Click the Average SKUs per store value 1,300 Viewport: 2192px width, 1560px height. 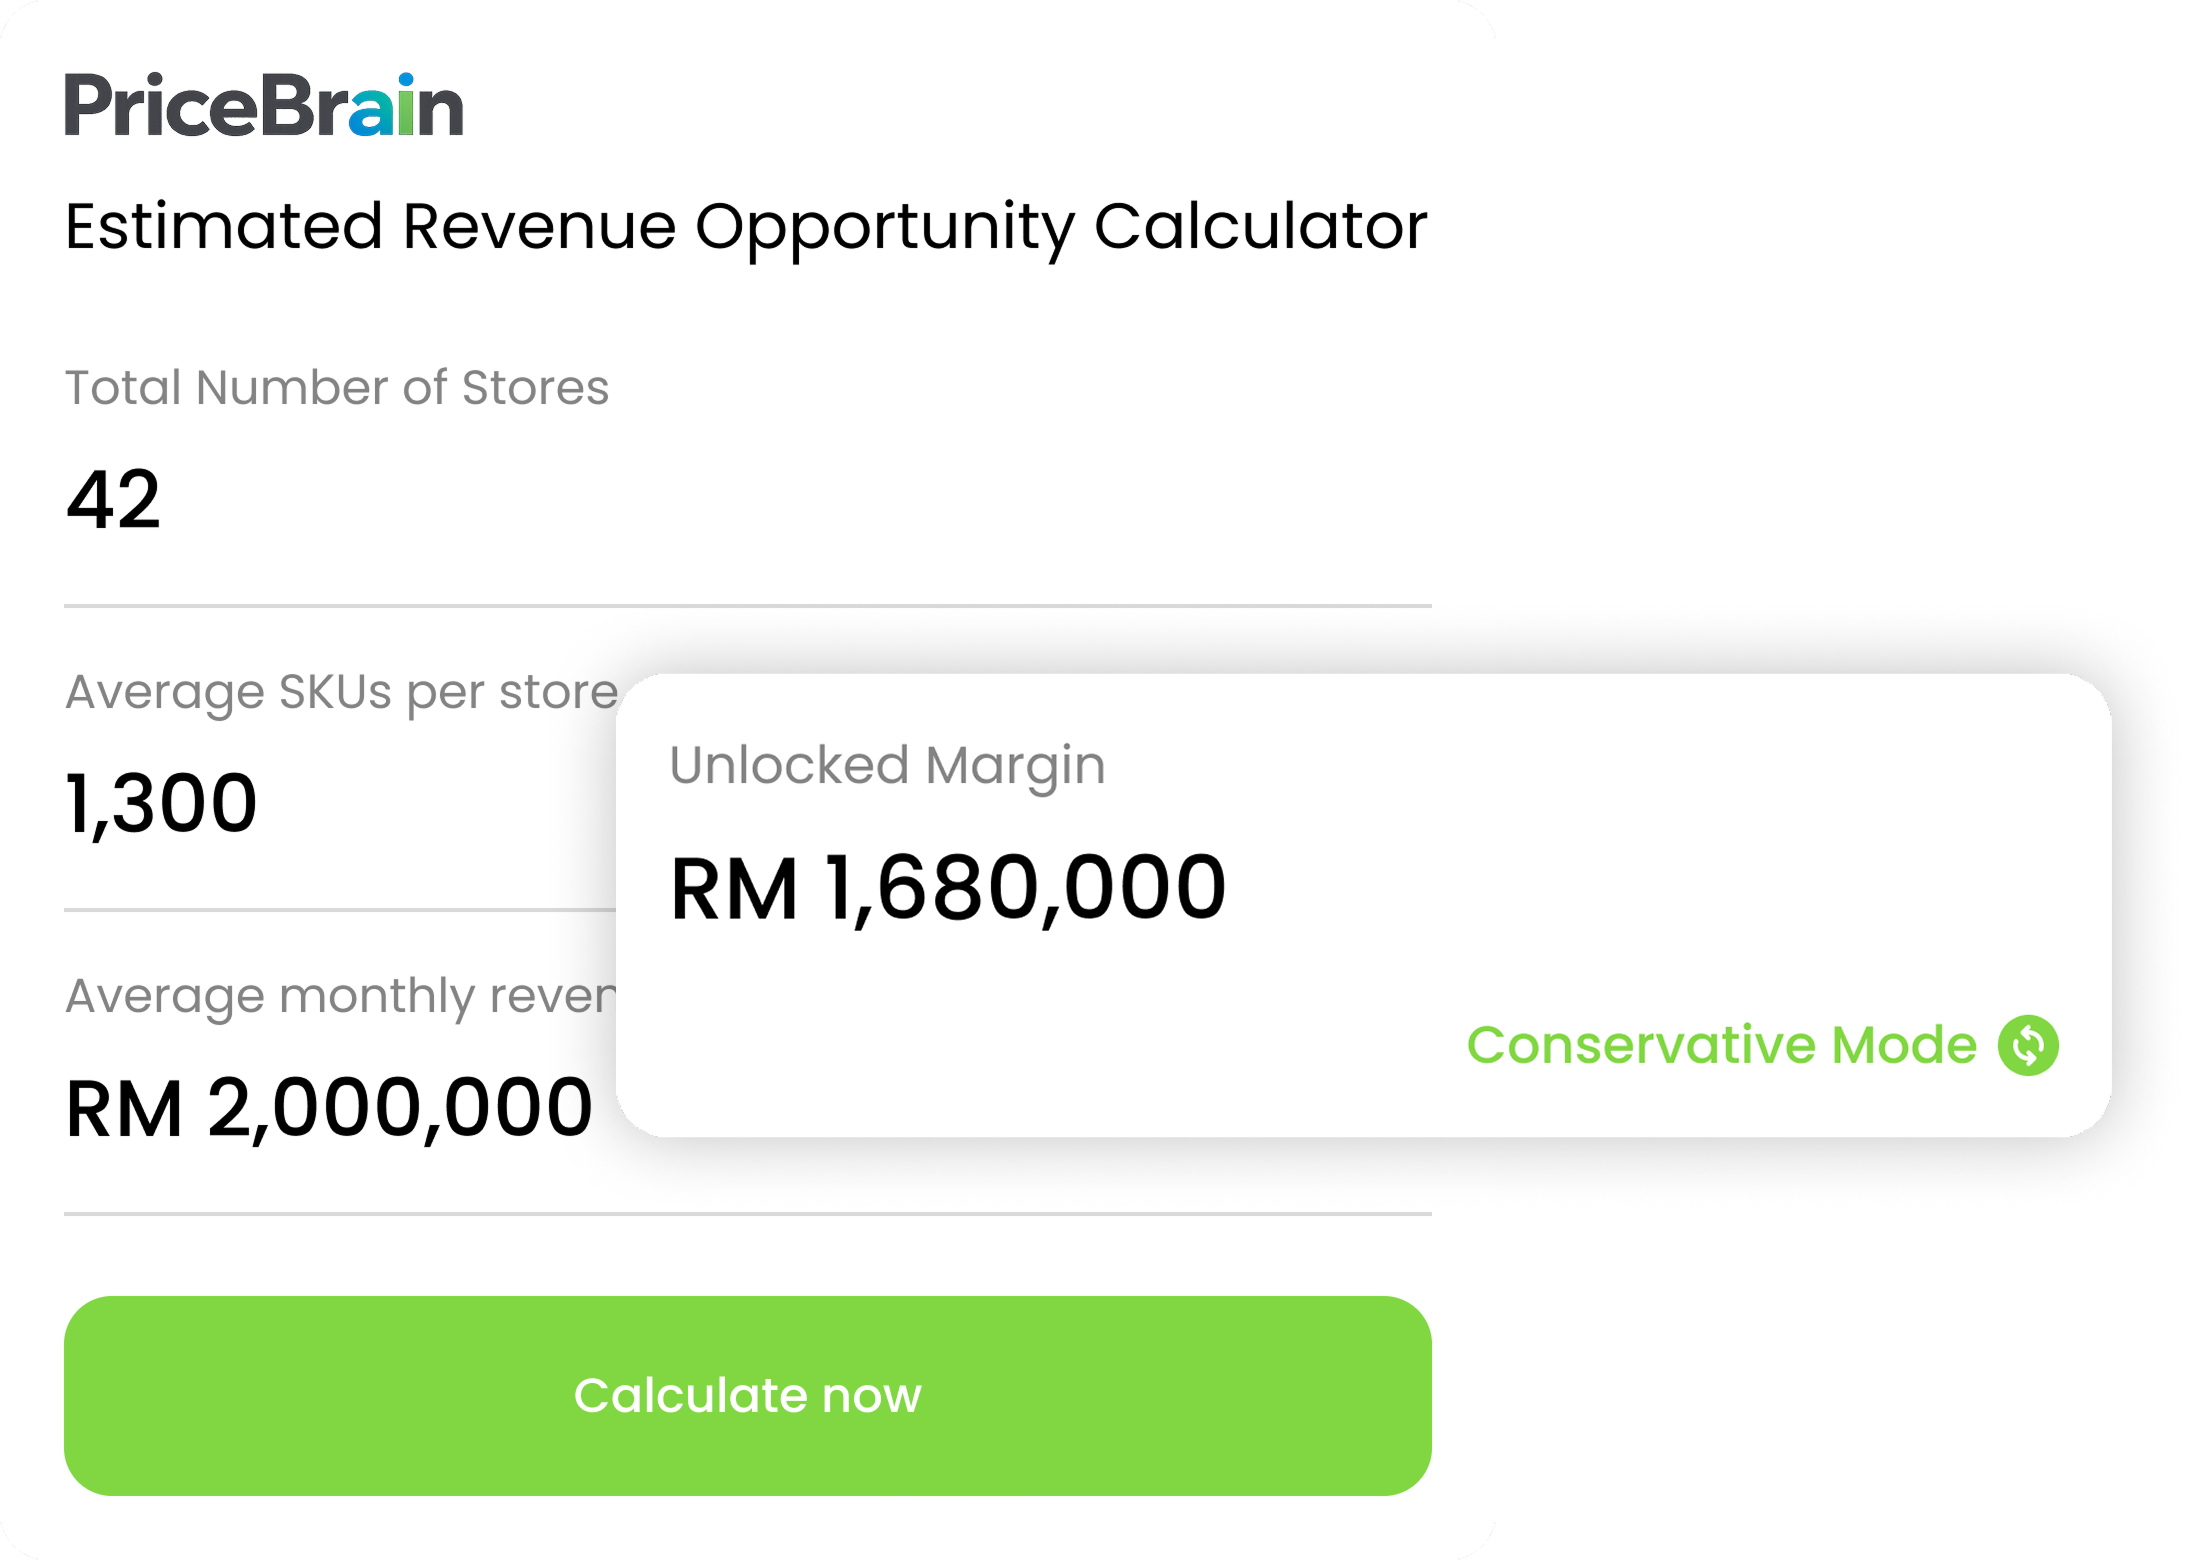point(161,804)
